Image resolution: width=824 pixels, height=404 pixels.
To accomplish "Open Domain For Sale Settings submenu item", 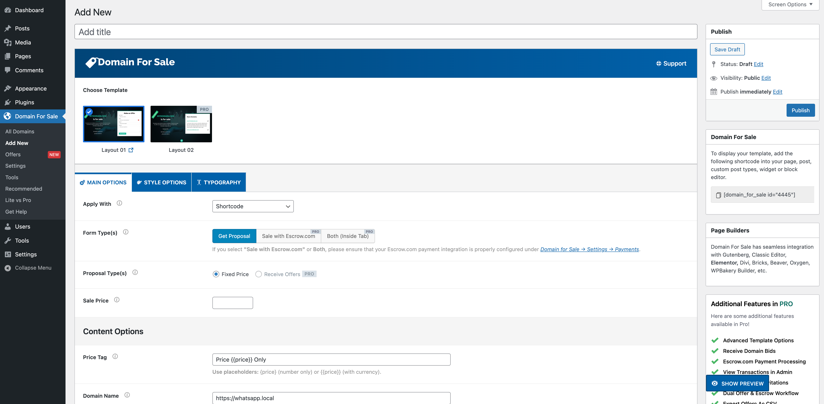I will click(15, 166).
